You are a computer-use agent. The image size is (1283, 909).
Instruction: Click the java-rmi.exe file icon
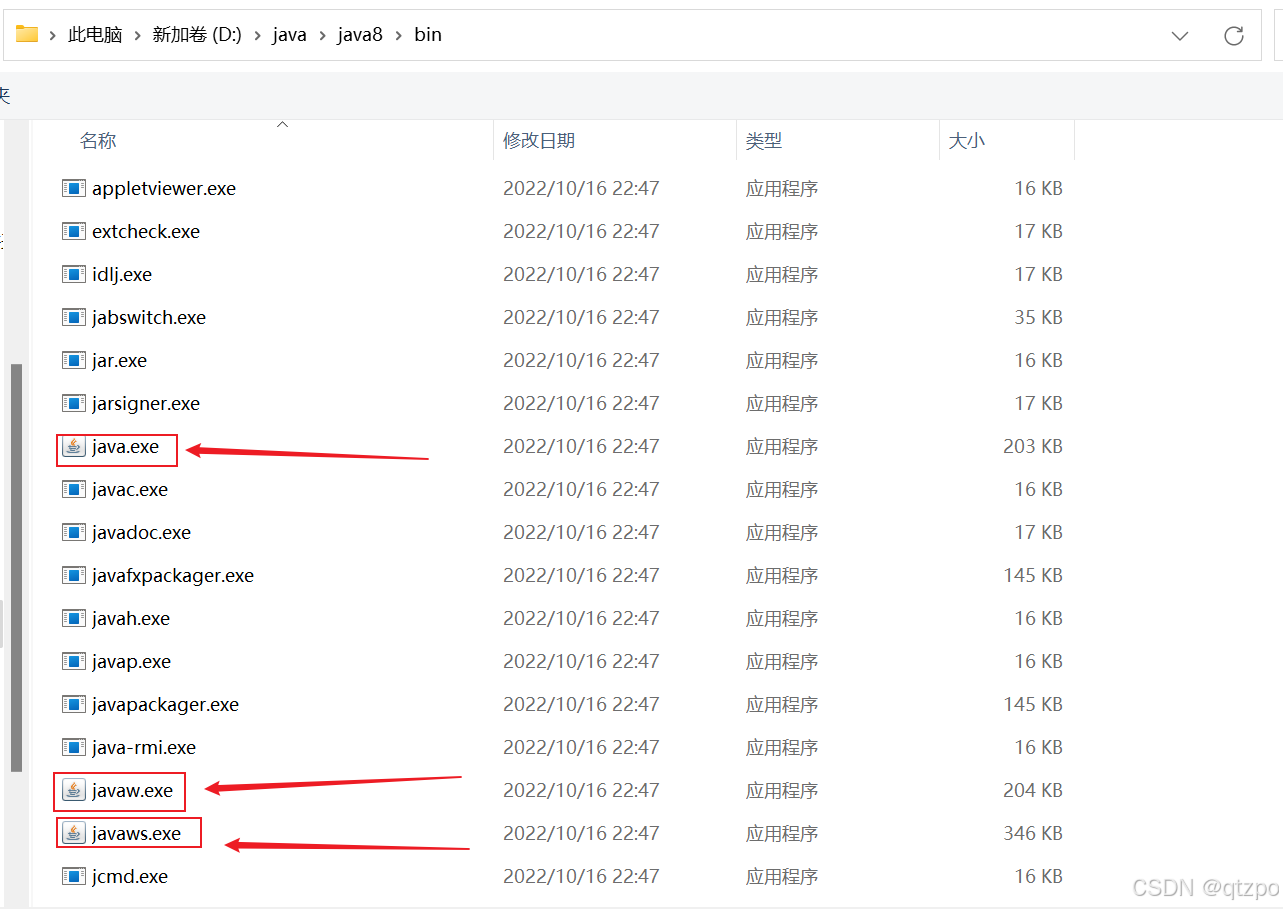pos(73,747)
